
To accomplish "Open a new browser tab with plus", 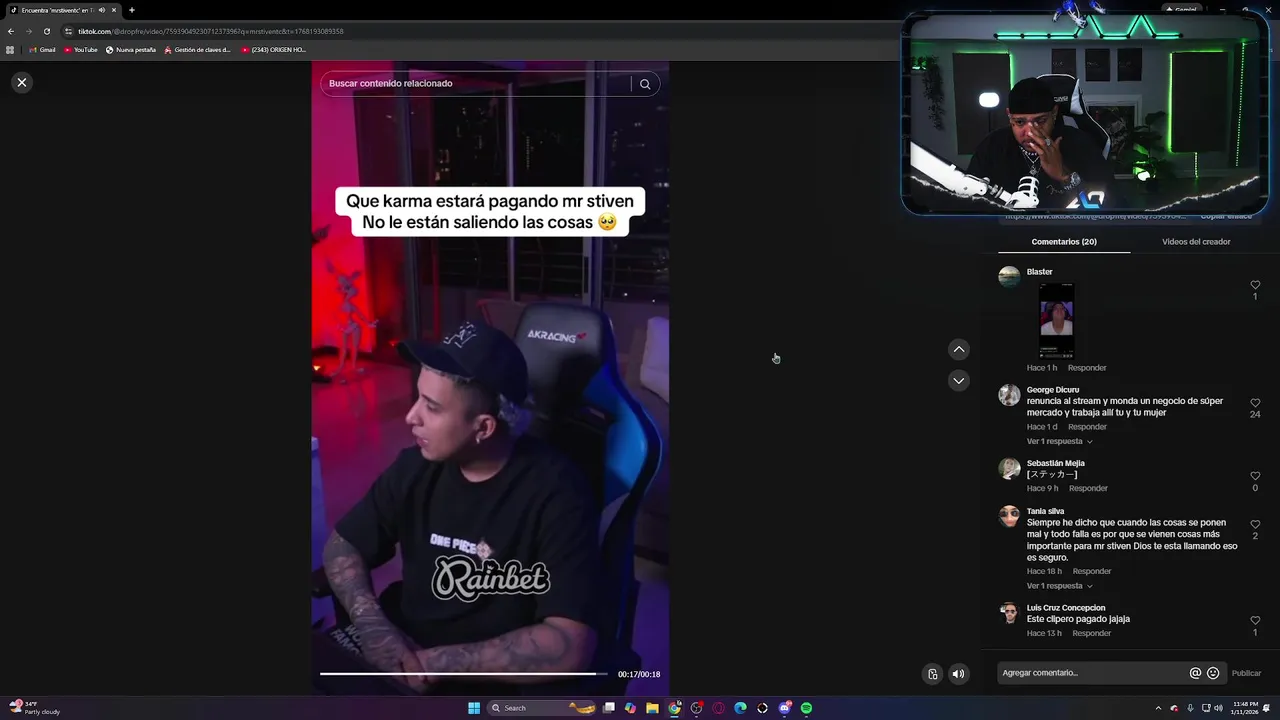I will [131, 10].
